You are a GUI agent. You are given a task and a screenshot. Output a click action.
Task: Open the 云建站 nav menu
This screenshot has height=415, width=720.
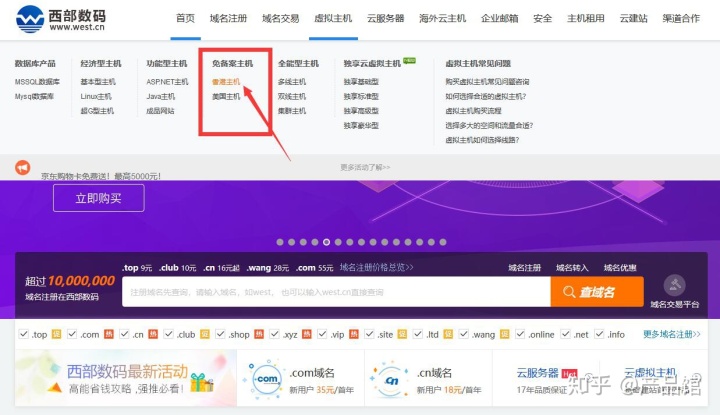[633, 18]
